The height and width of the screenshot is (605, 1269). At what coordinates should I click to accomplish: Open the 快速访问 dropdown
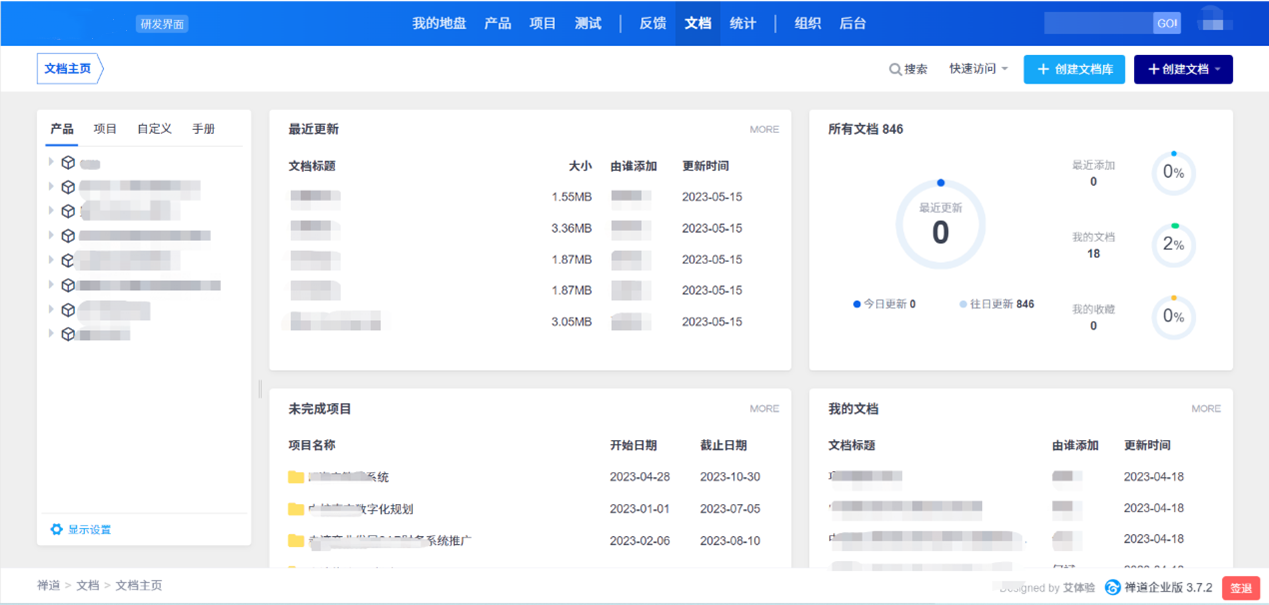point(978,69)
